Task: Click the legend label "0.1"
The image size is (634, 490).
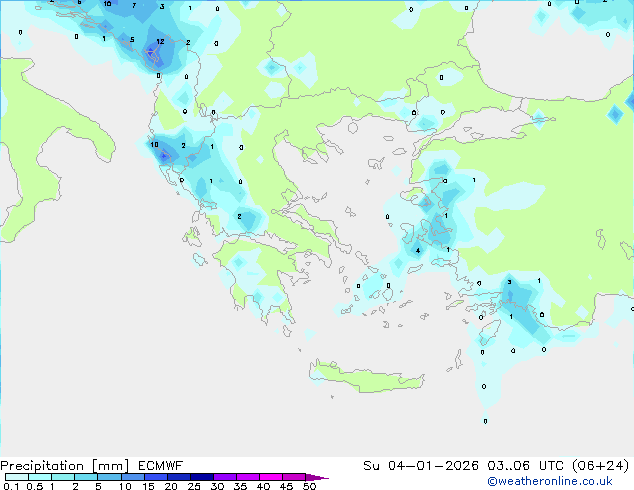Action: [11, 486]
